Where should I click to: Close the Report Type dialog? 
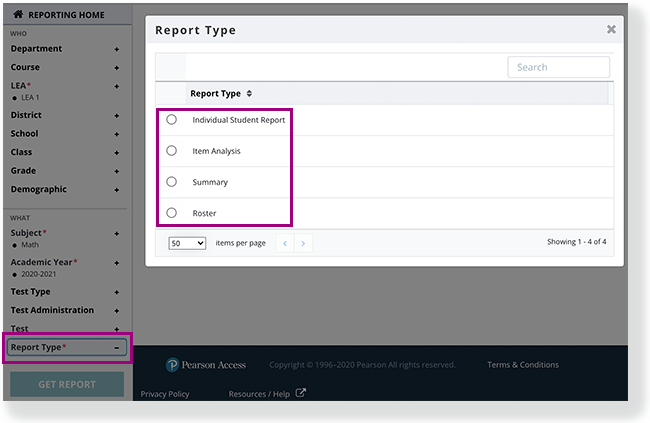pos(611,29)
